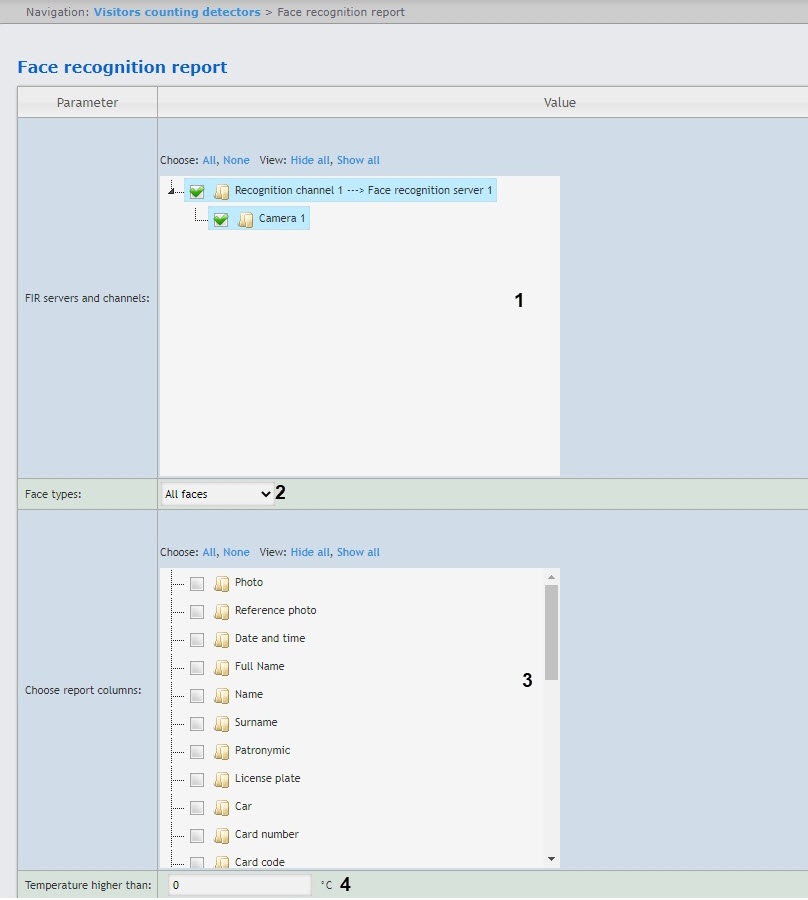Open the Face types dropdown
The height and width of the screenshot is (900, 808).
[217, 494]
